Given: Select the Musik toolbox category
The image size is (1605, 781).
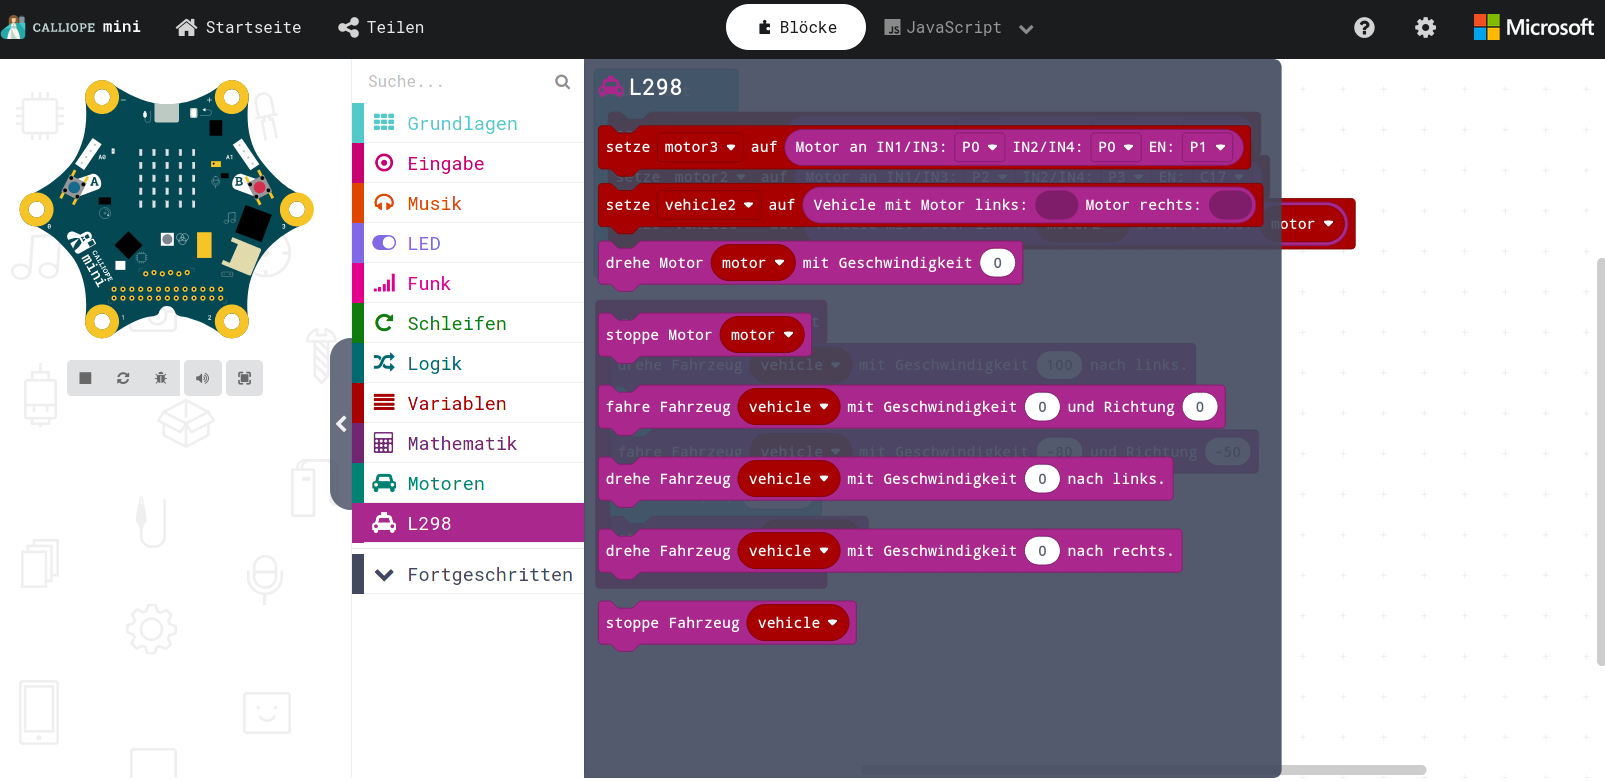Looking at the screenshot, I should click(468, 203).
